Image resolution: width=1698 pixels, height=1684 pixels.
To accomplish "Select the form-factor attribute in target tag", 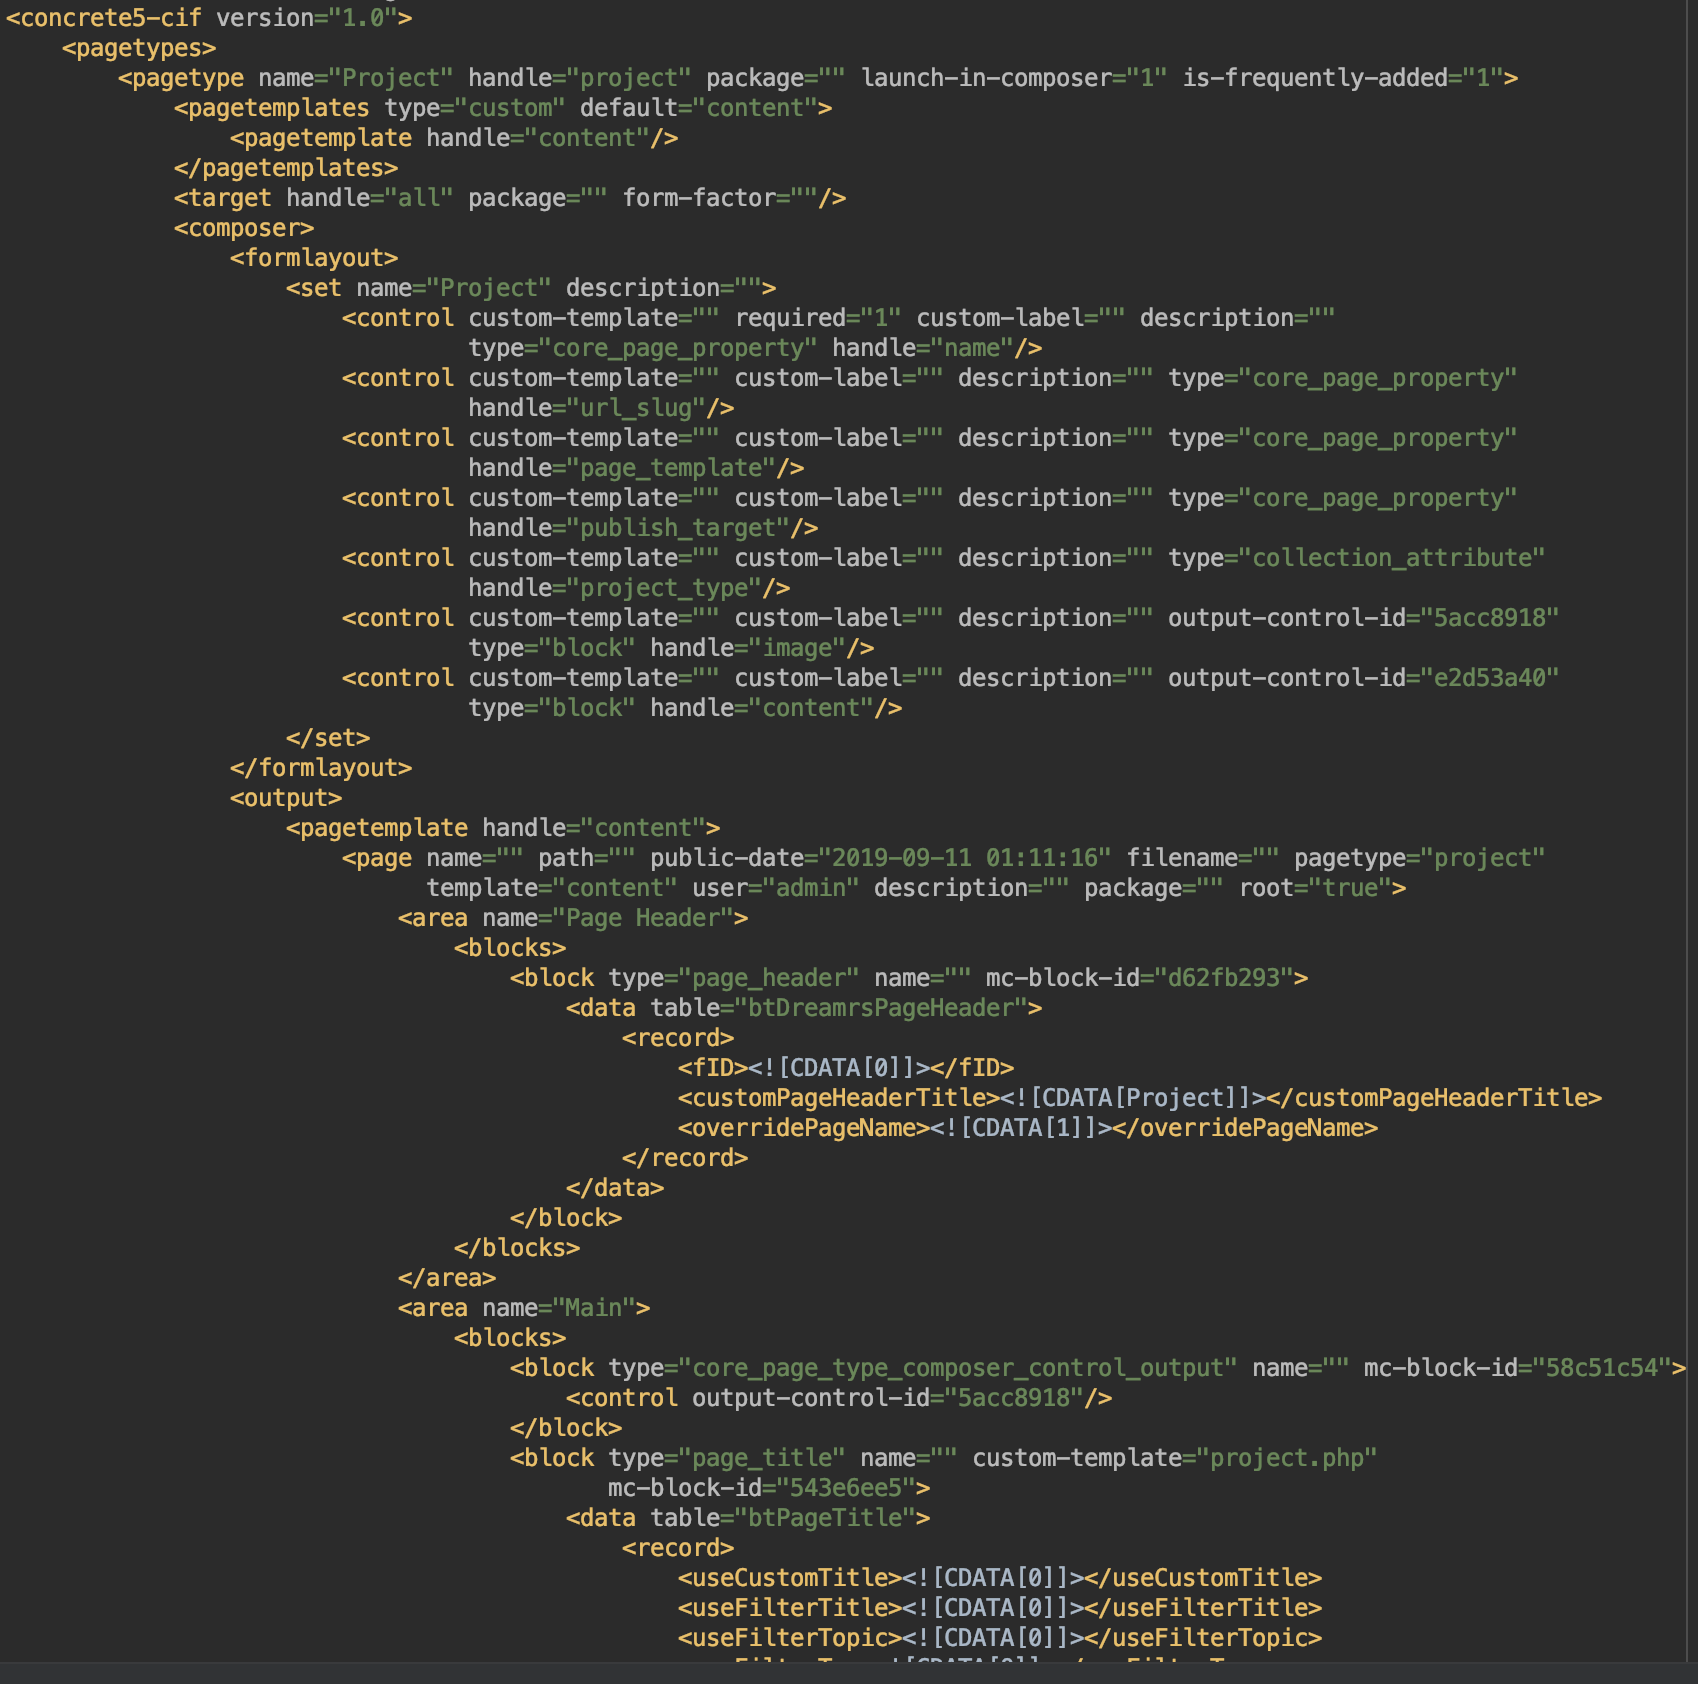I will pos(699,198).
